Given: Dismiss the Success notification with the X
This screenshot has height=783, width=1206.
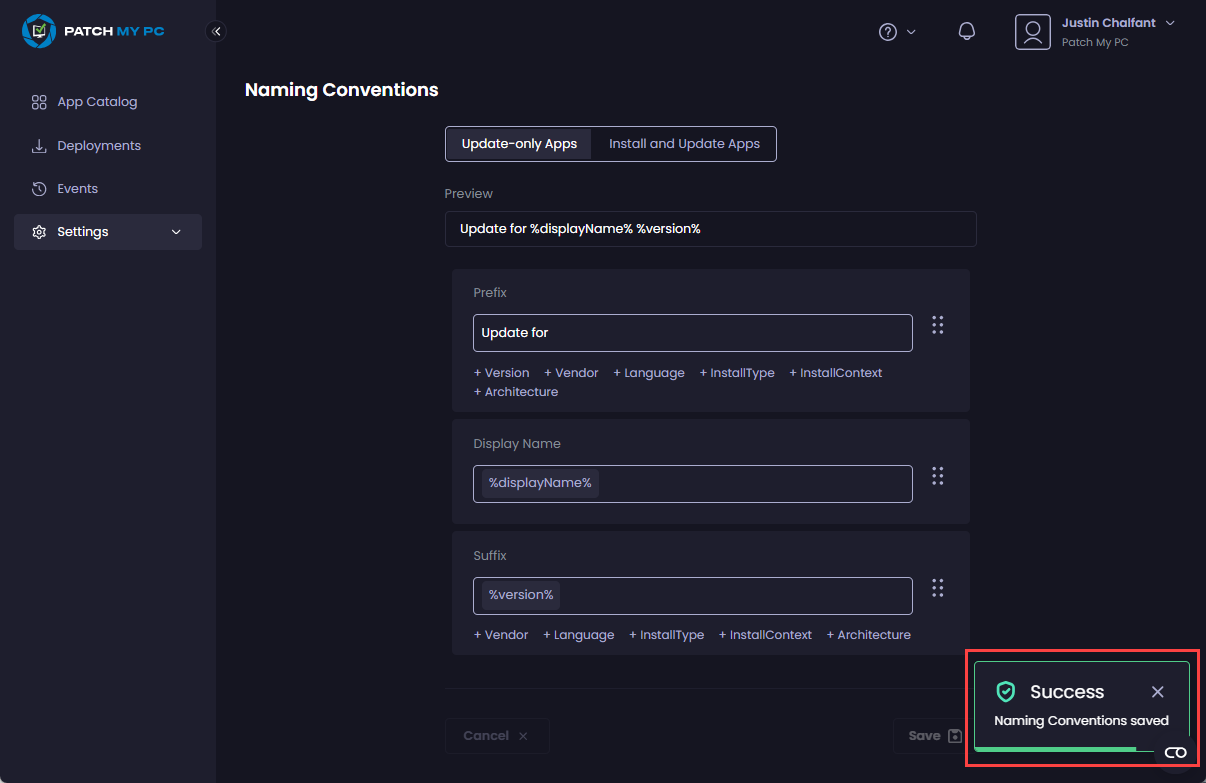Looking at the screenshot, I should tap(1157, 691).
